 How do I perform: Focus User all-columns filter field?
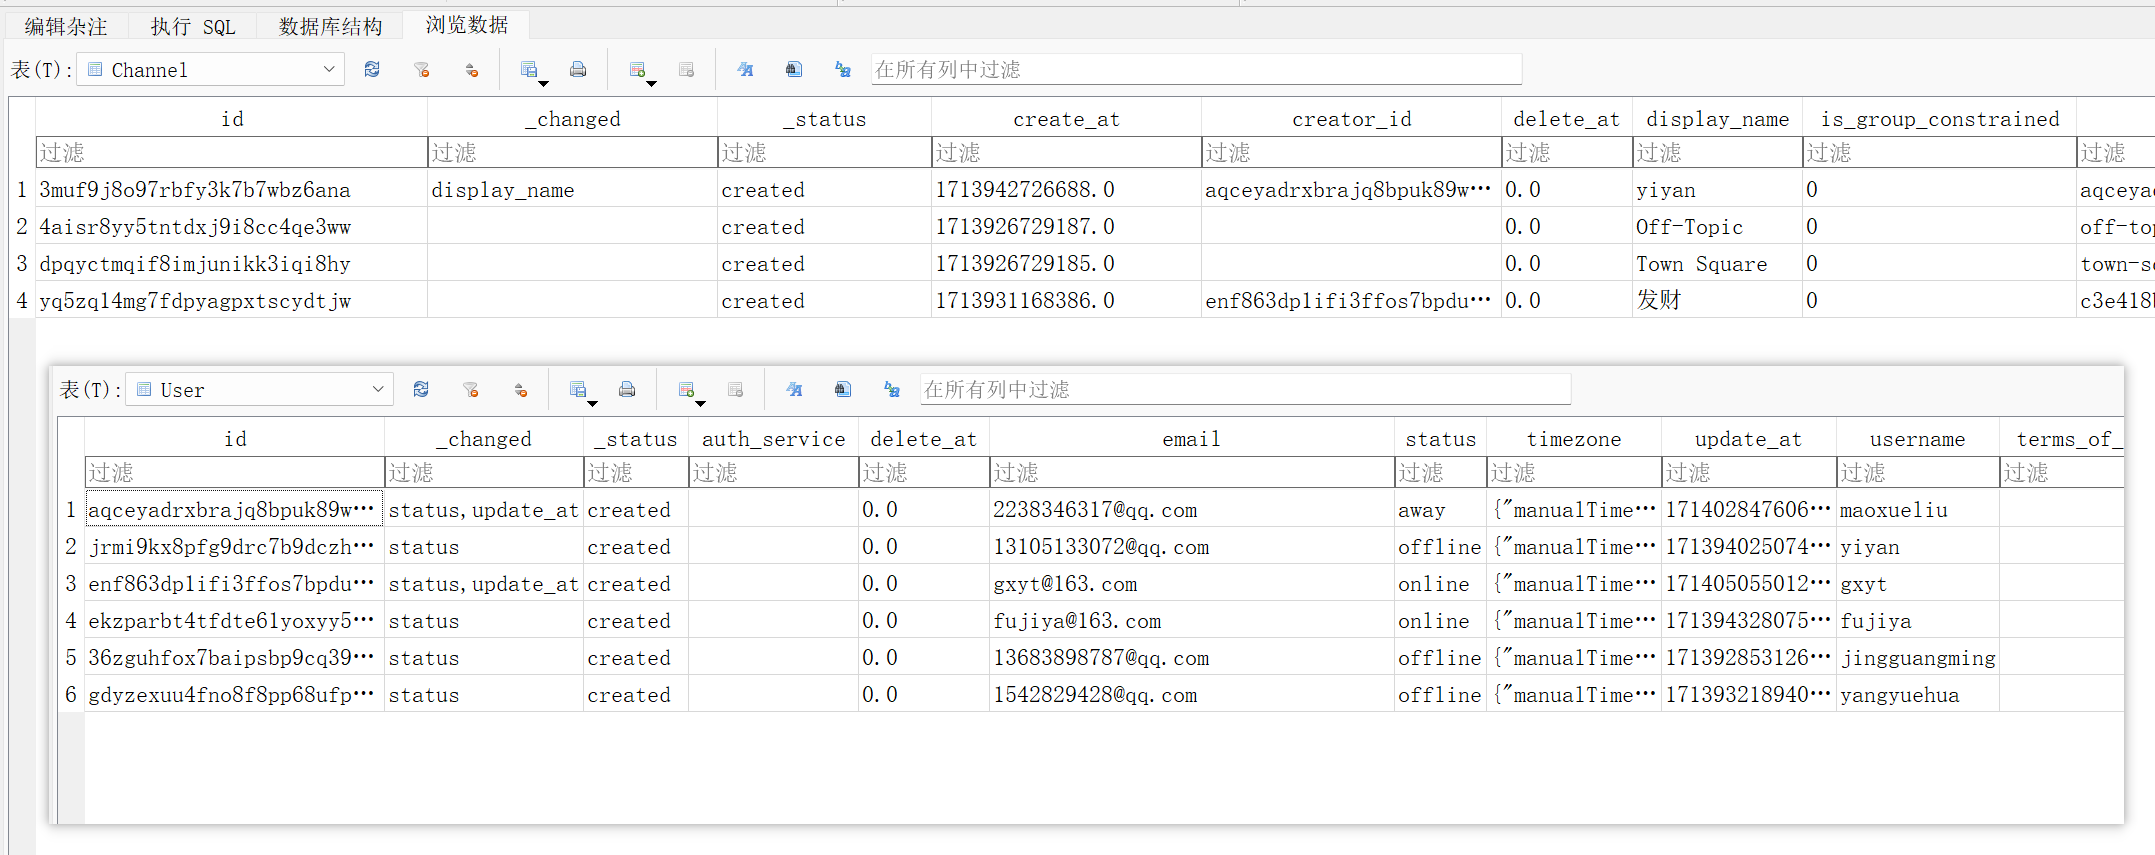[1245, 389]
